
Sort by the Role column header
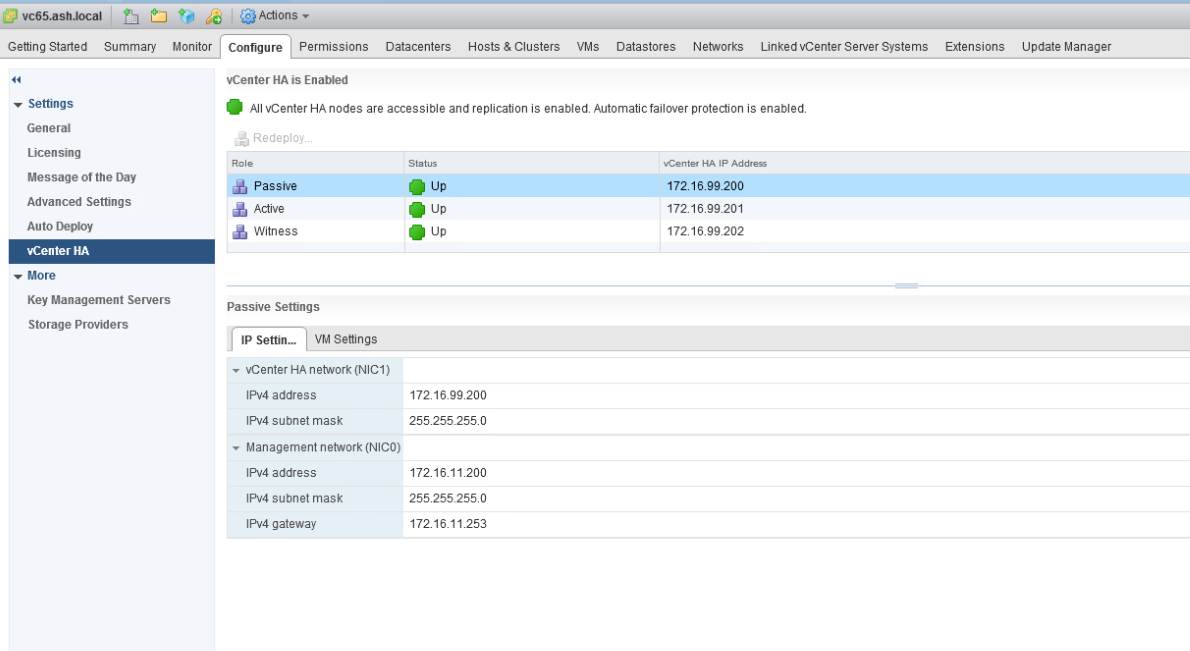315,163
